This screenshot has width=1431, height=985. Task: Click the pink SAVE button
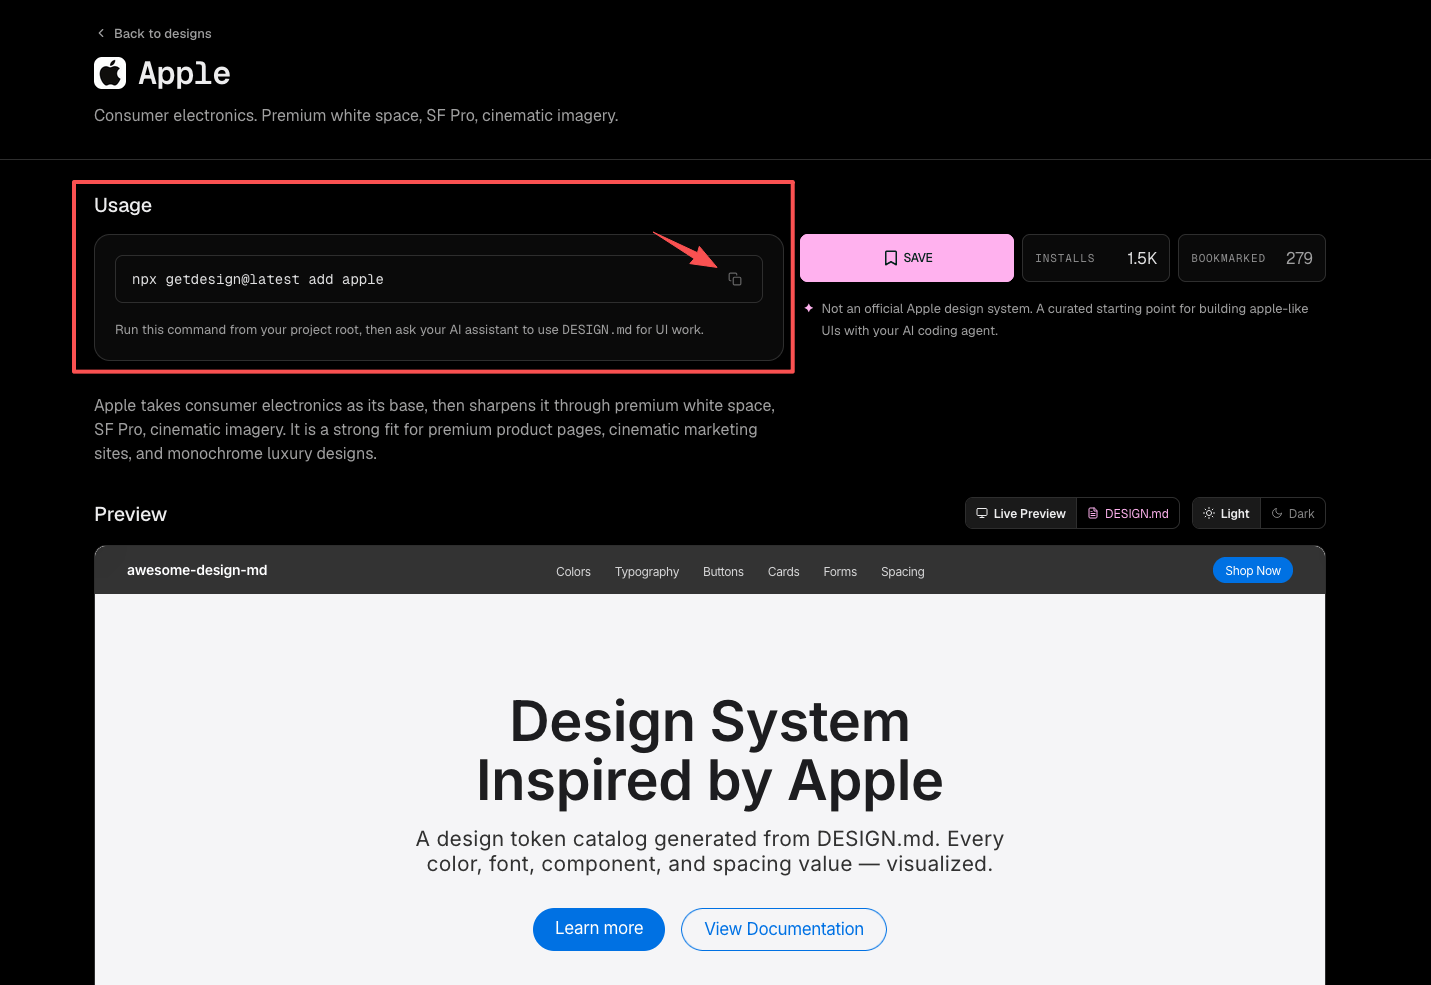pos(907,258)
